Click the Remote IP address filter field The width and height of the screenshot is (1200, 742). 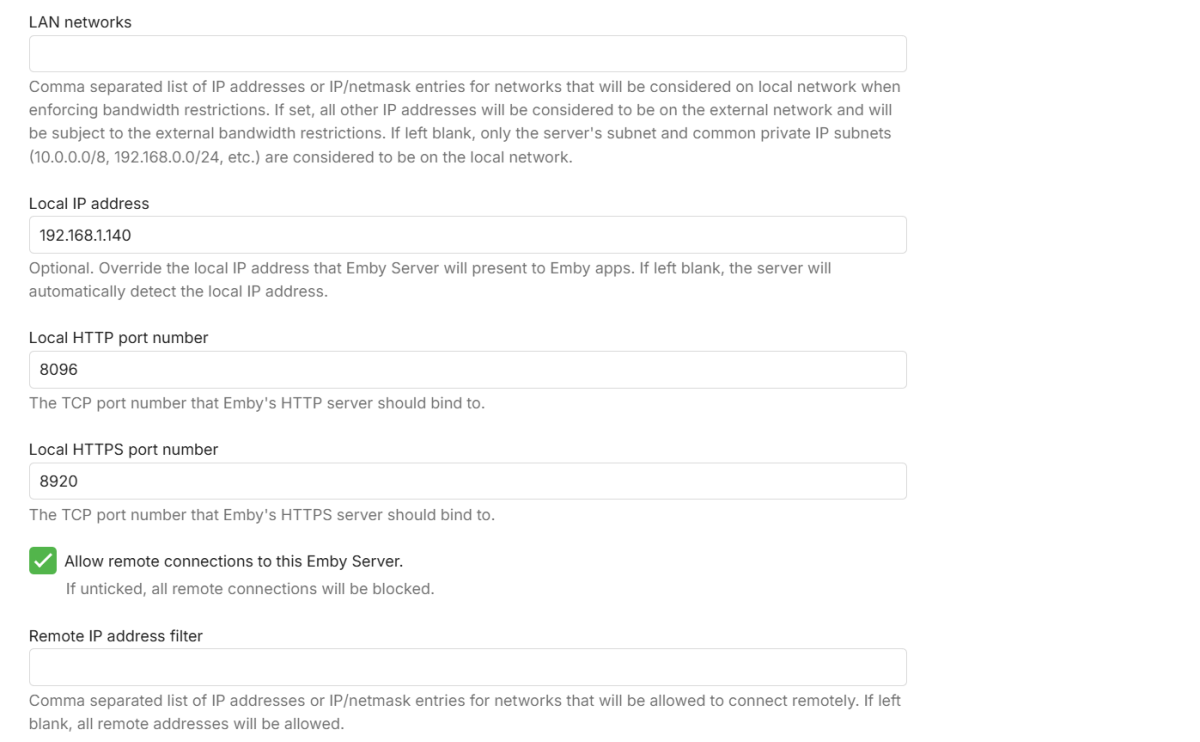pos(467,667)
